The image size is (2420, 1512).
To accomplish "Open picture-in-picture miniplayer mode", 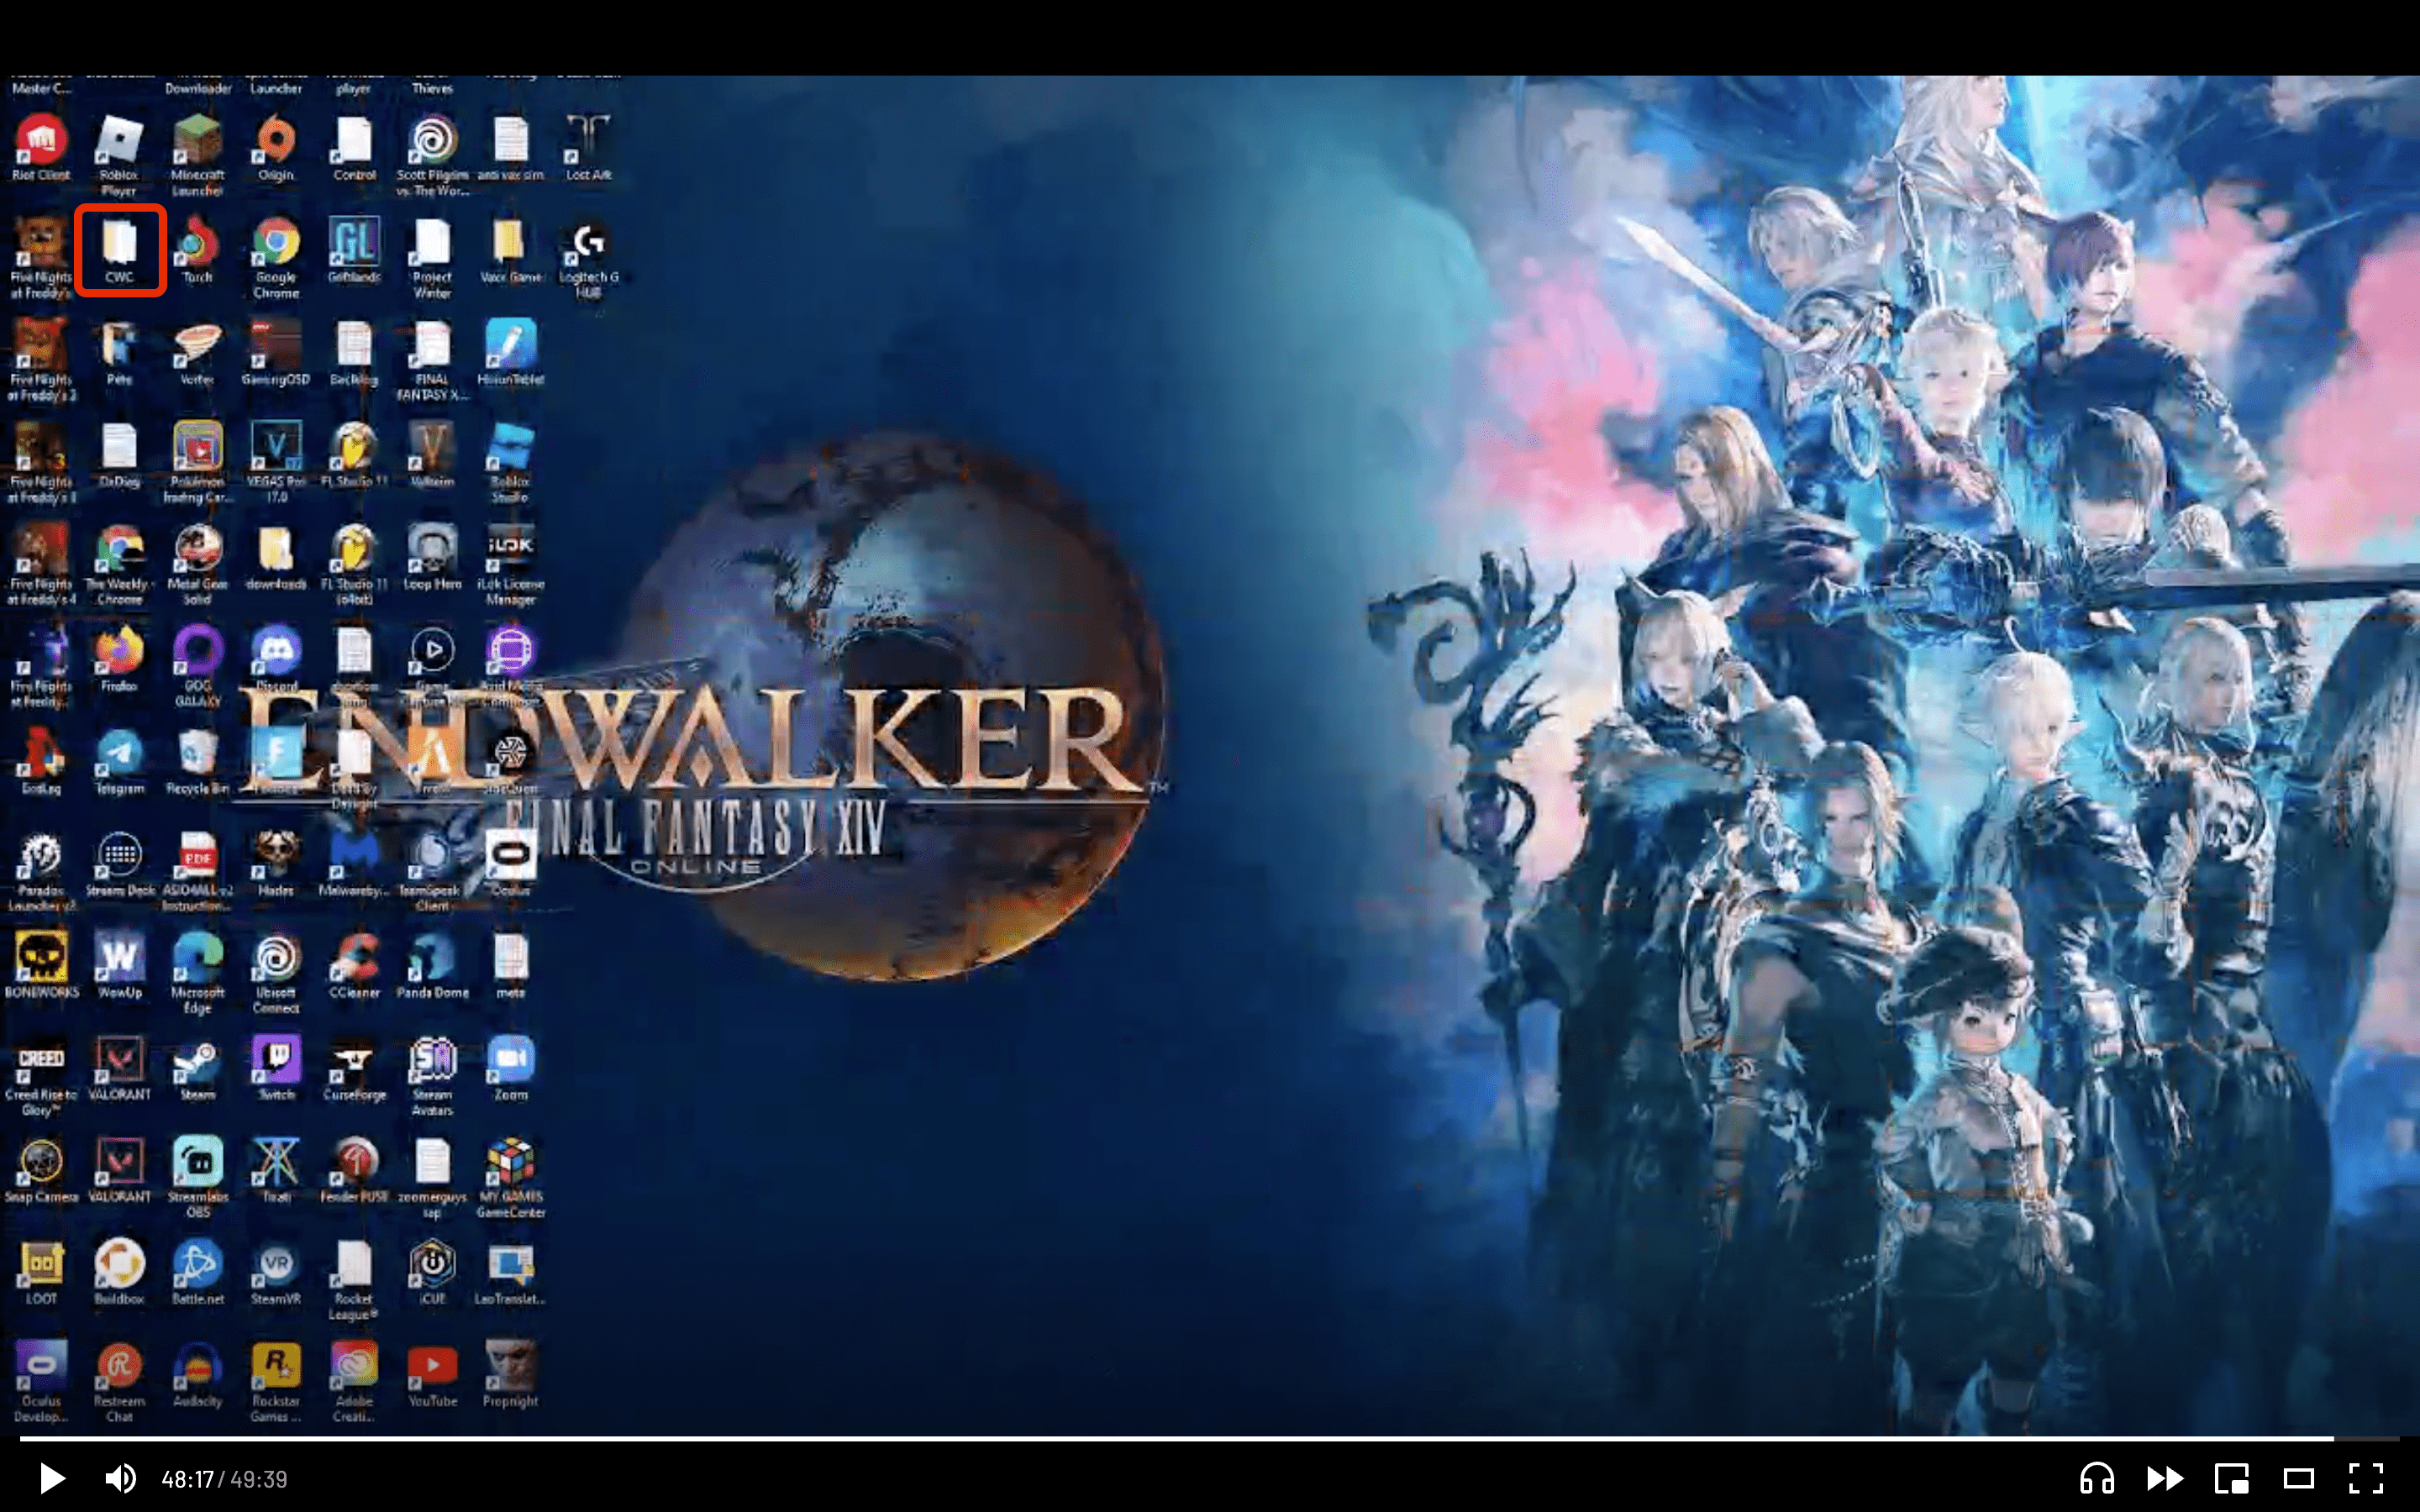I will pyautogui.click(x=2232, y=1478).
